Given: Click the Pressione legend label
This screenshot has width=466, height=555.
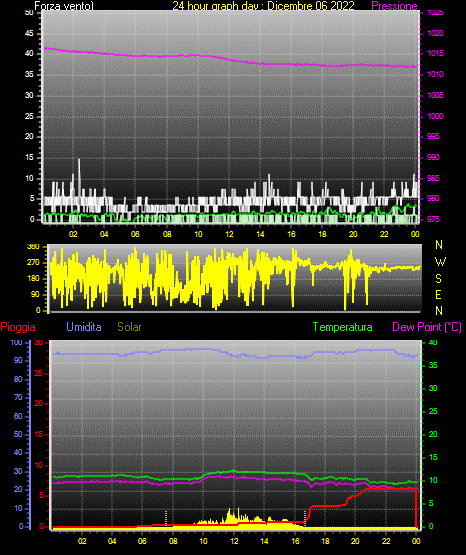Looking at the screenshot, I should pyautogui.click(x=394, y=6).
